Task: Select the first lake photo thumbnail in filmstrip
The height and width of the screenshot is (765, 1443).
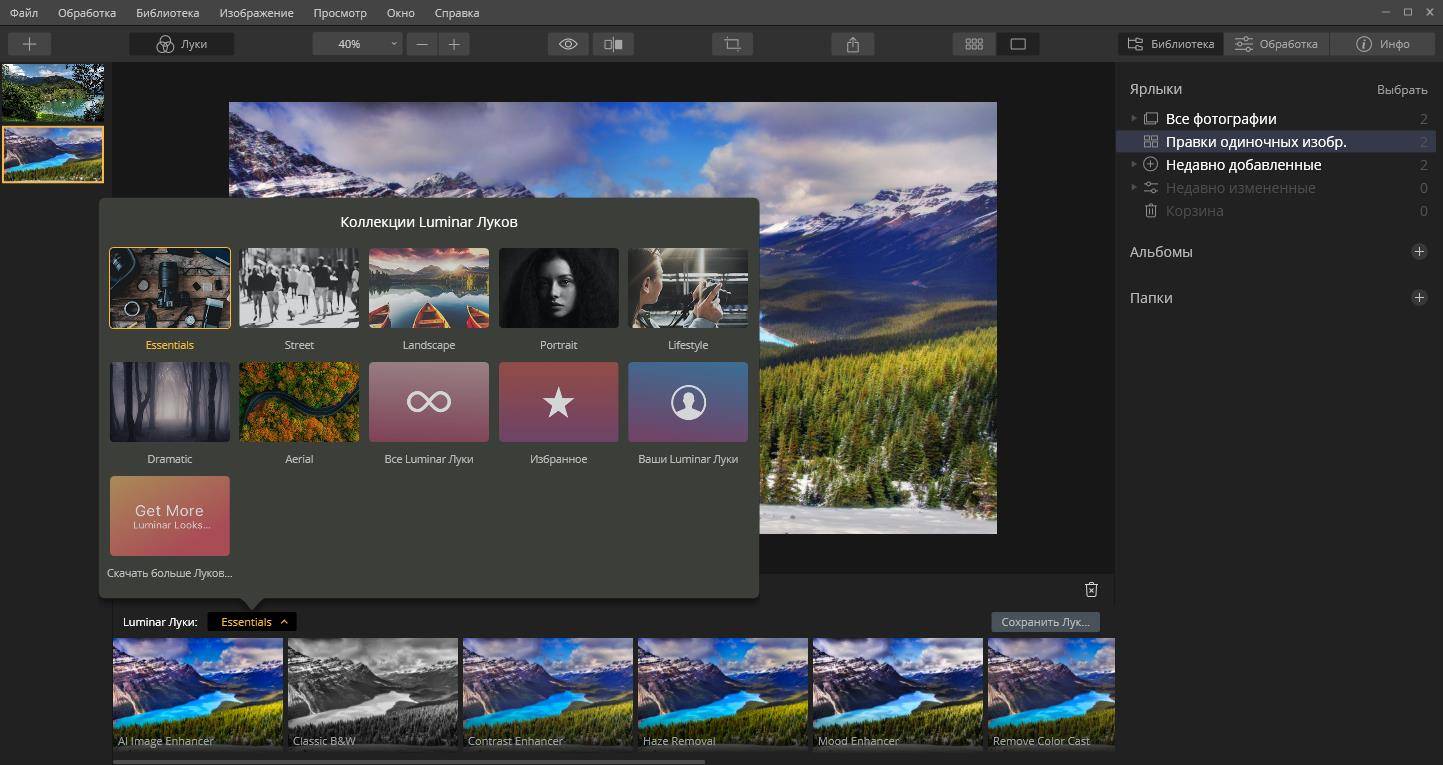Action: point(52,93)
